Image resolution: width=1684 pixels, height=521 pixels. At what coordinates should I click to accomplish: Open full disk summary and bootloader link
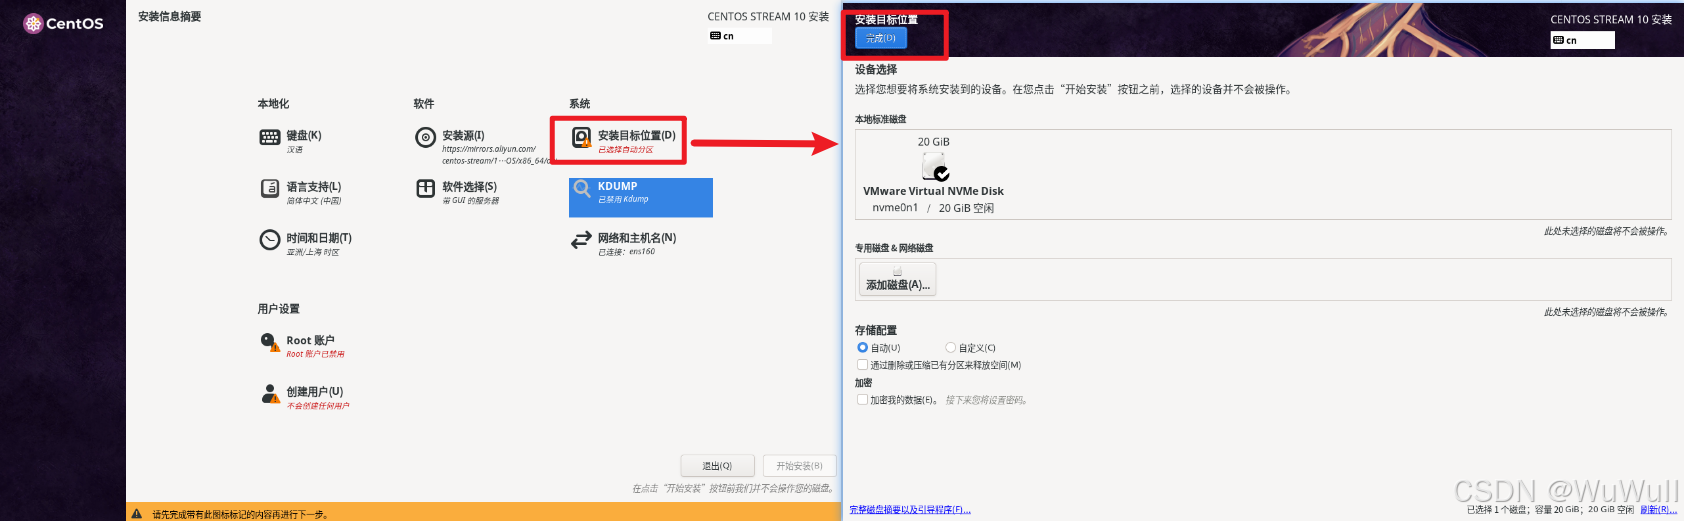pos(910,510)
